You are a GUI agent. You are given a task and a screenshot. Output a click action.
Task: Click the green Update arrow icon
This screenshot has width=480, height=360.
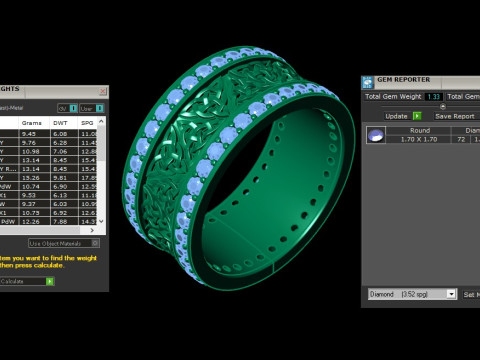(x=417, y=116)
